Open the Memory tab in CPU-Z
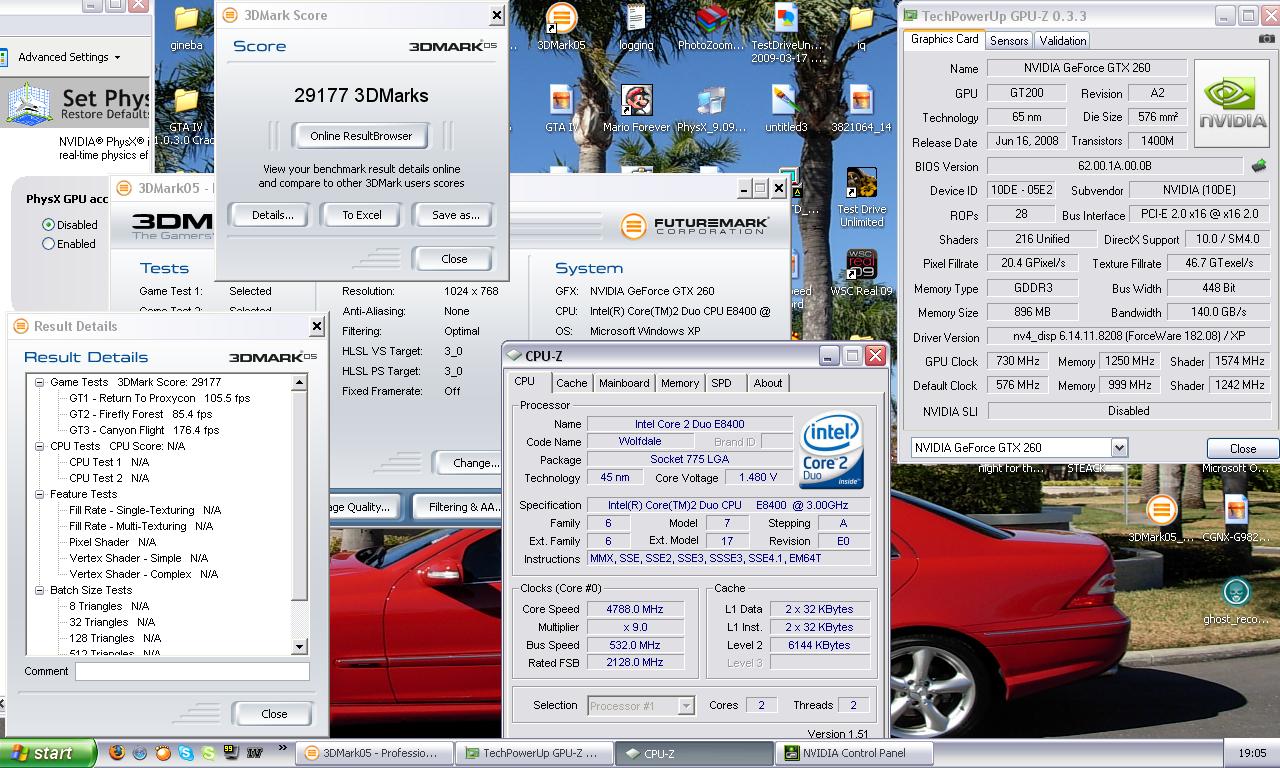 click(x=680, y=383)
